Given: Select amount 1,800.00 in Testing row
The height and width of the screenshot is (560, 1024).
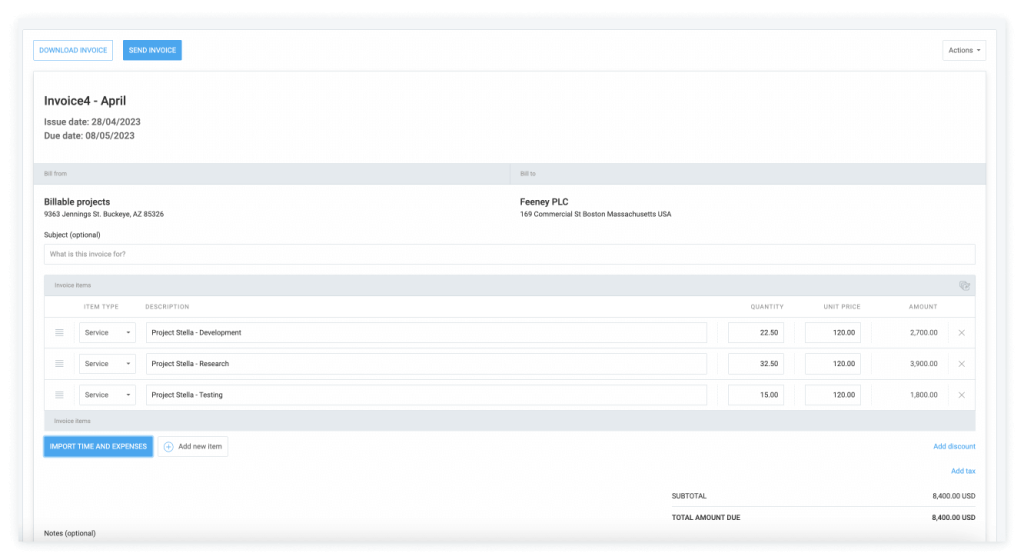Looking at the screenshot, I should (923, 395).
